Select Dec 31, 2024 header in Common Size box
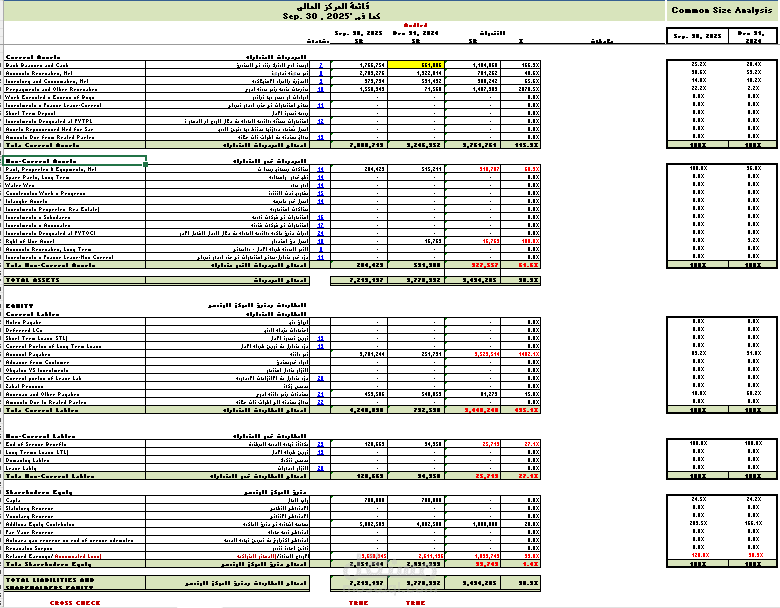780x608 pixels. tap(752, 36)
